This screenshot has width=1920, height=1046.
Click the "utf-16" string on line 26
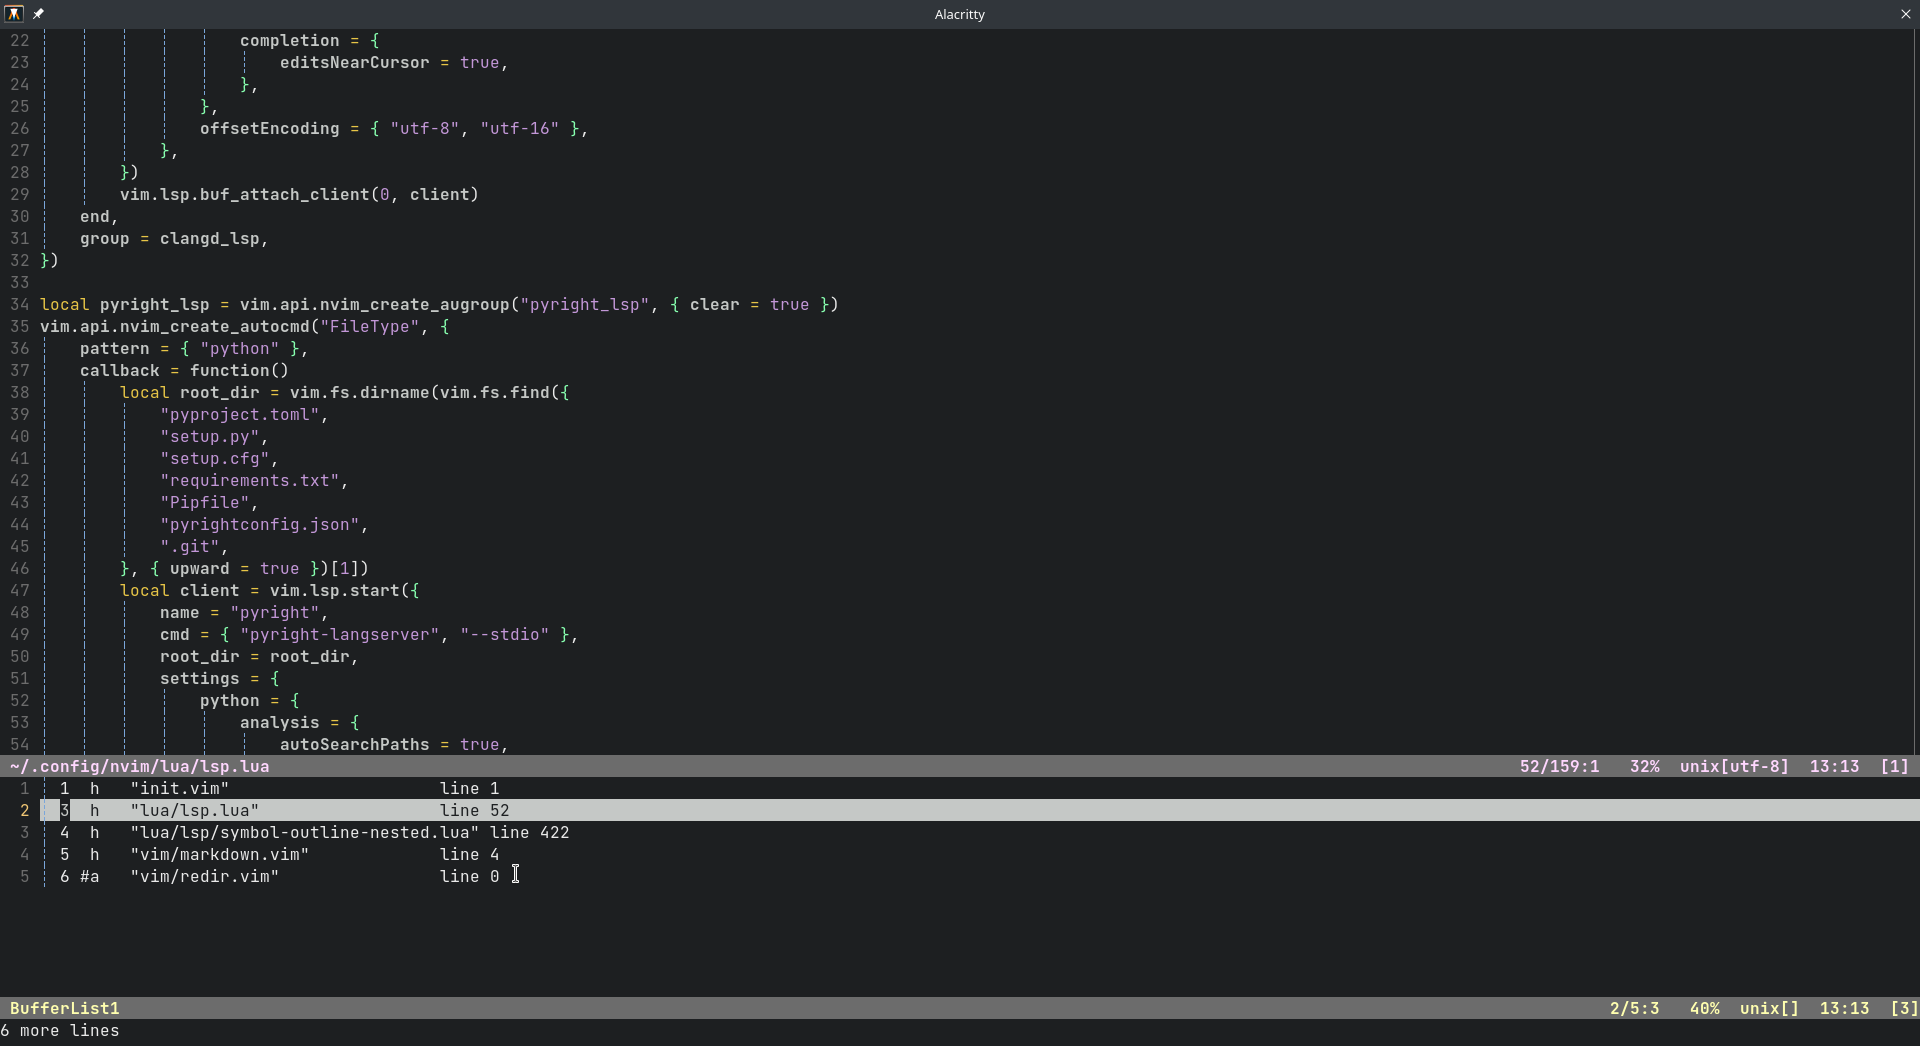coord(519,128)
